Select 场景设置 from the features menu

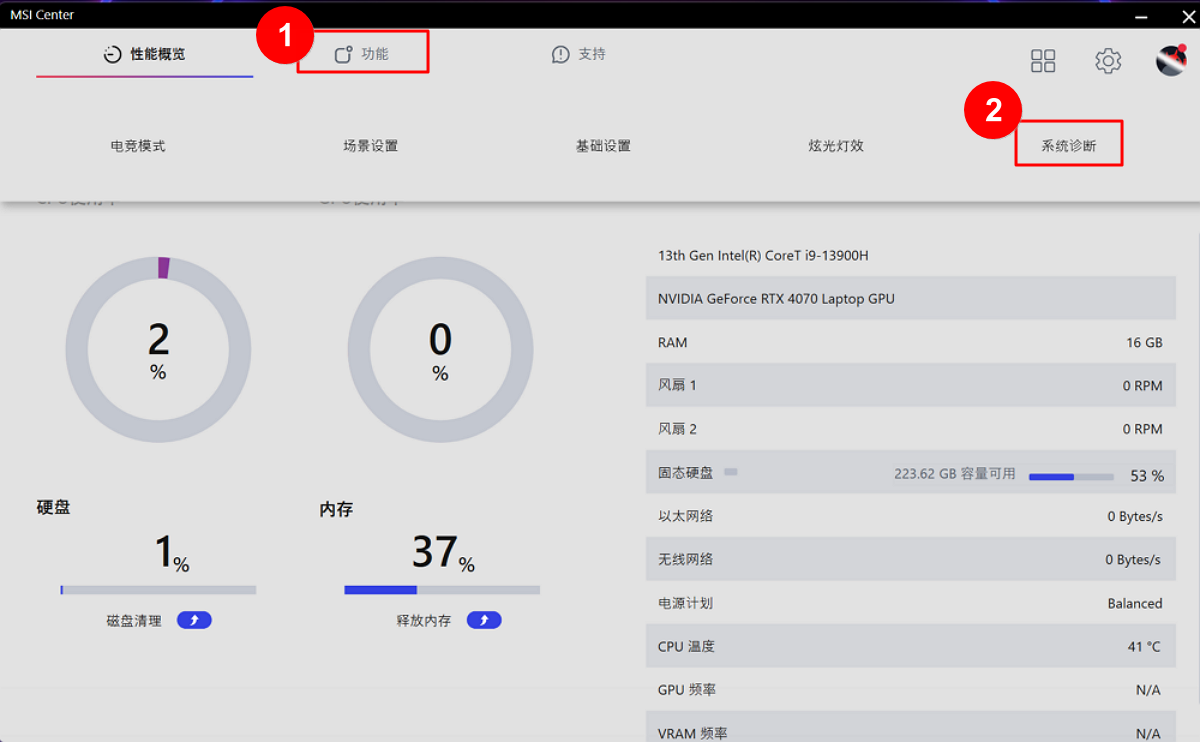[371, 146]
